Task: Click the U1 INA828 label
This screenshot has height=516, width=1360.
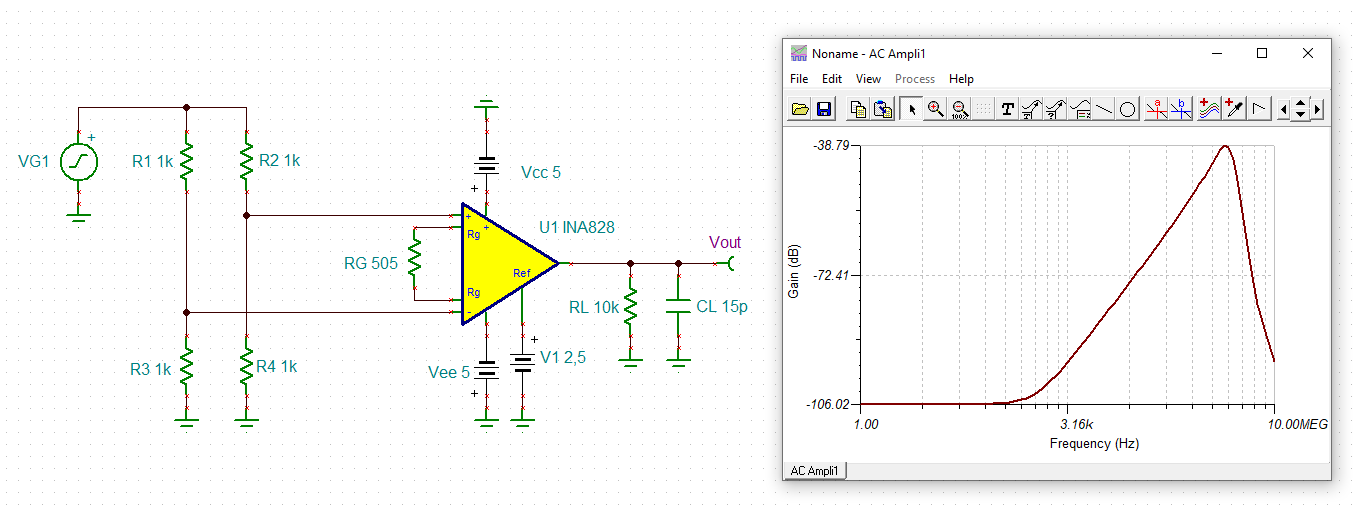Action: click(x=576, y=227)
